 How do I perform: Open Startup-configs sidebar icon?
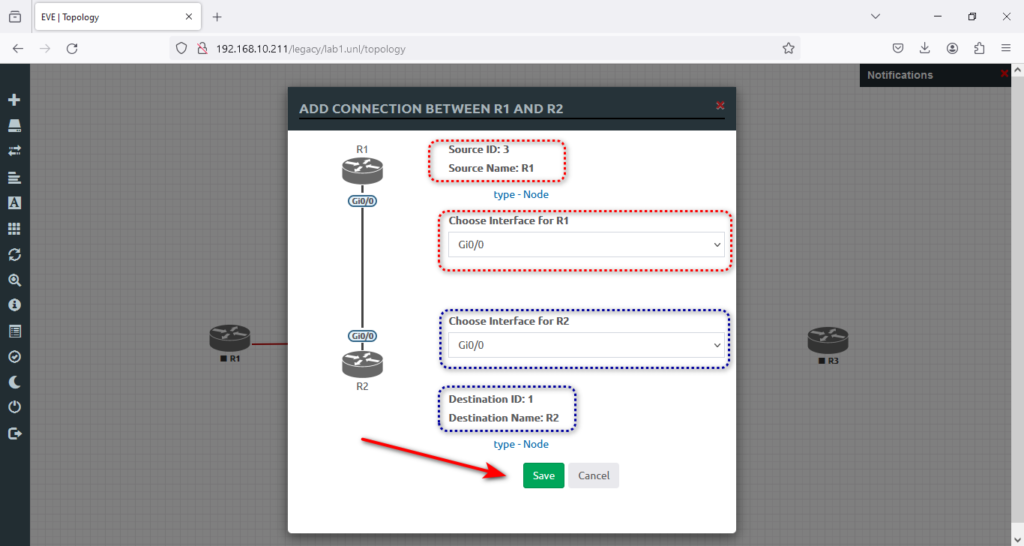tap(14, 177)
